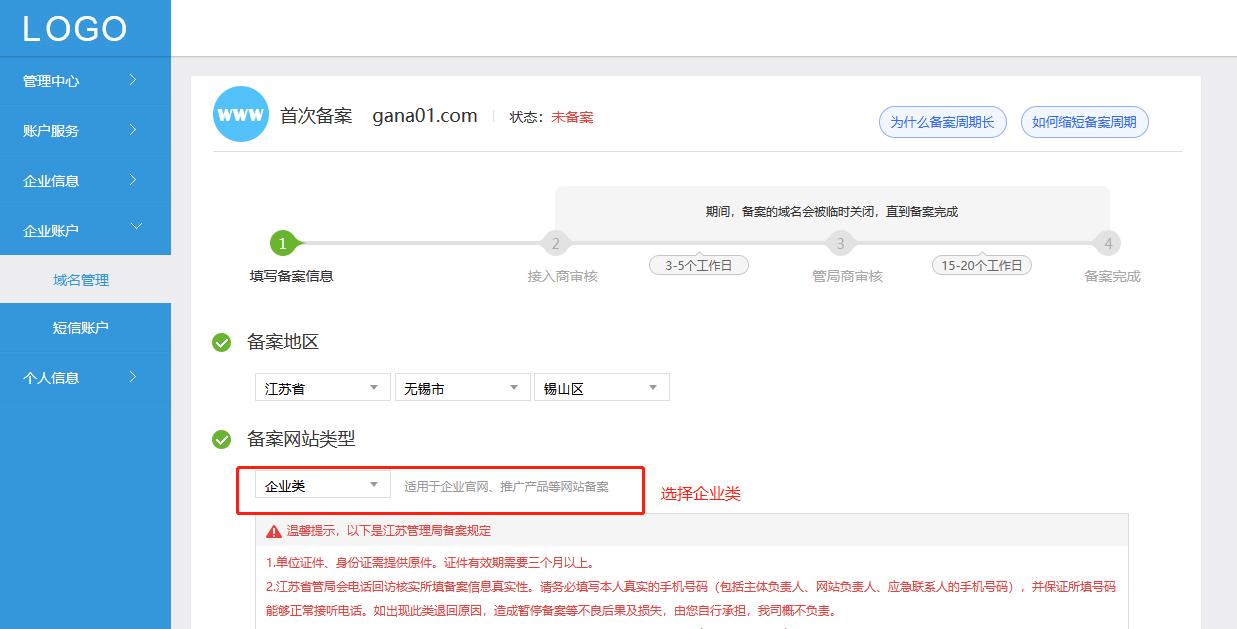This screenshot has height=629, width=1237.
Task: Open the 江苏省 province dropdown
Action: pos(320,387)
